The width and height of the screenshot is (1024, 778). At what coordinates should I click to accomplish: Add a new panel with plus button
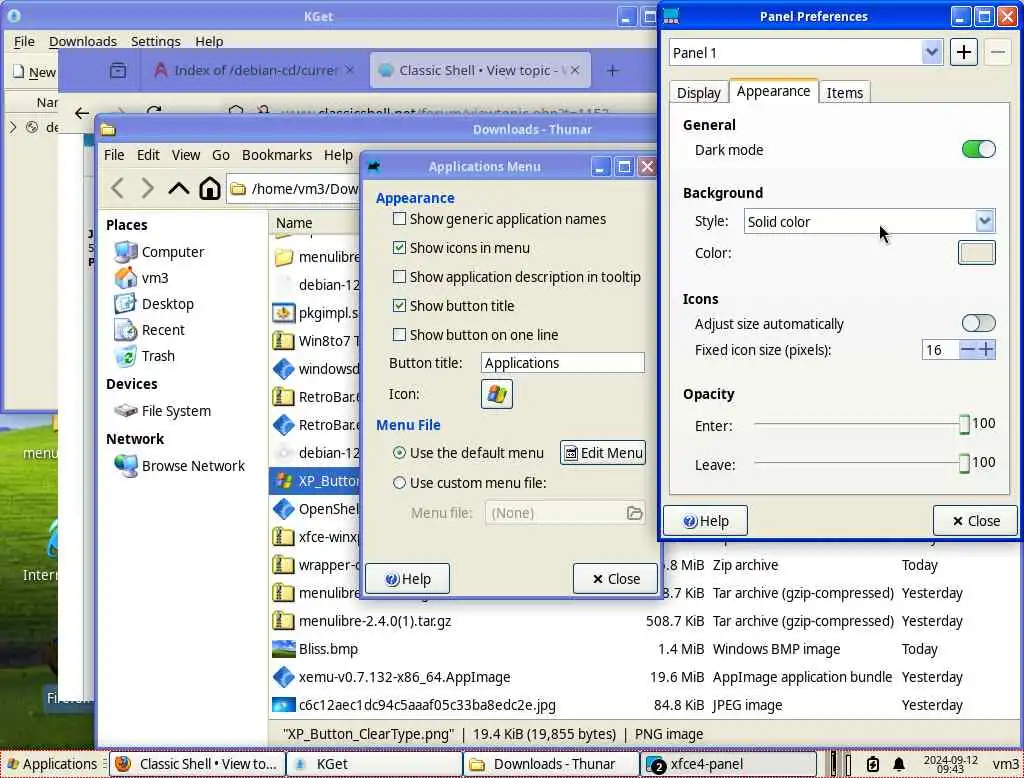pos(963,53)
